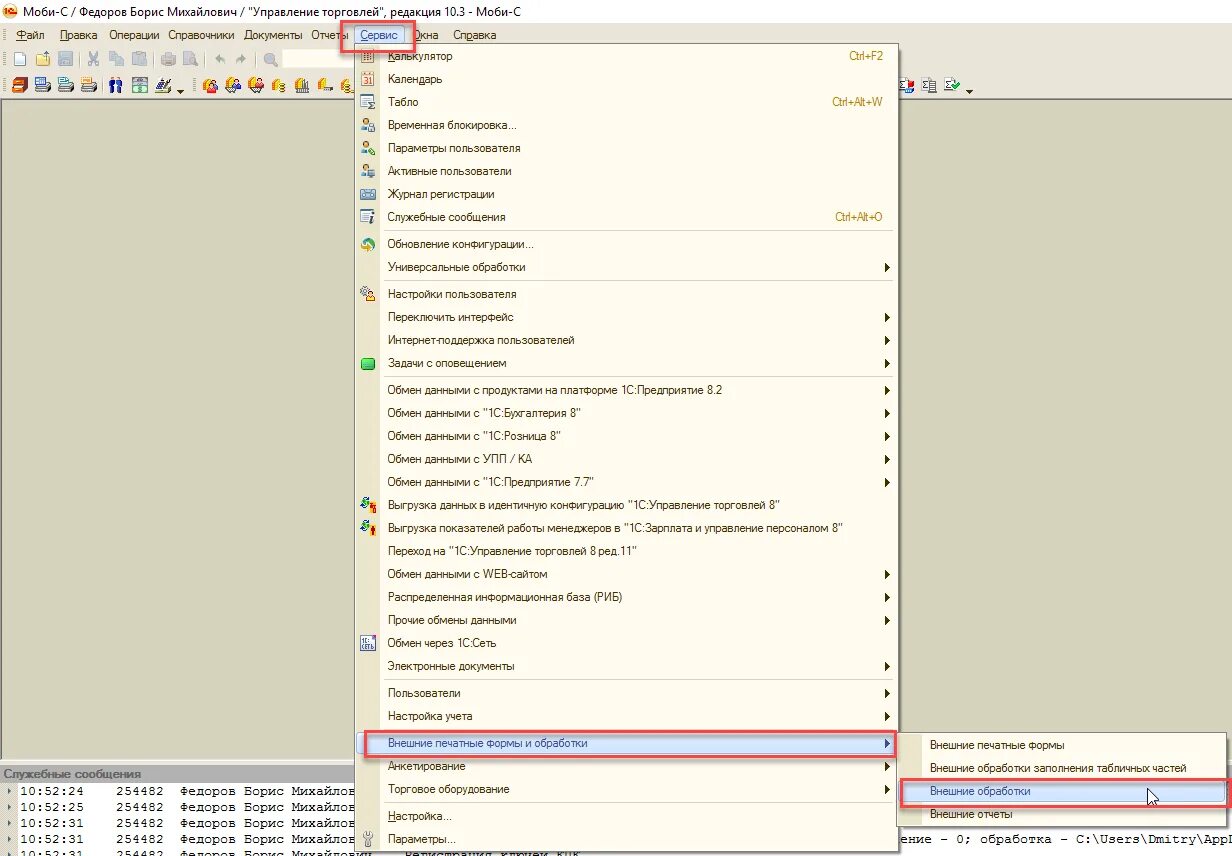Click the New document toolbar icon

coord(20,59)
